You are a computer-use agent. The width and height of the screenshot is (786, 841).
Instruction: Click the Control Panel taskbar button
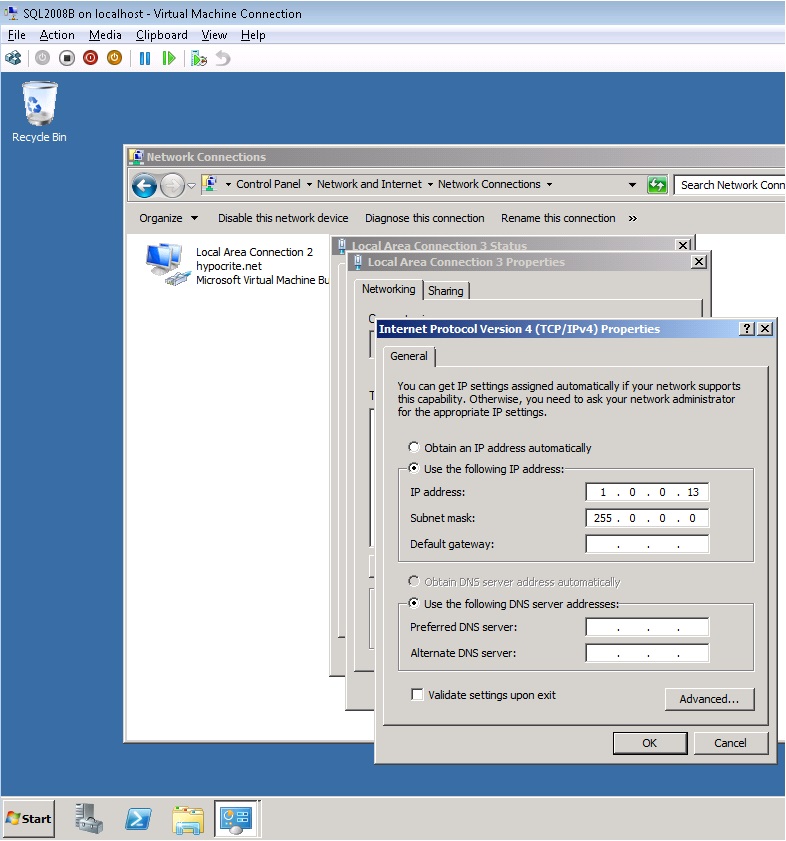237,819
